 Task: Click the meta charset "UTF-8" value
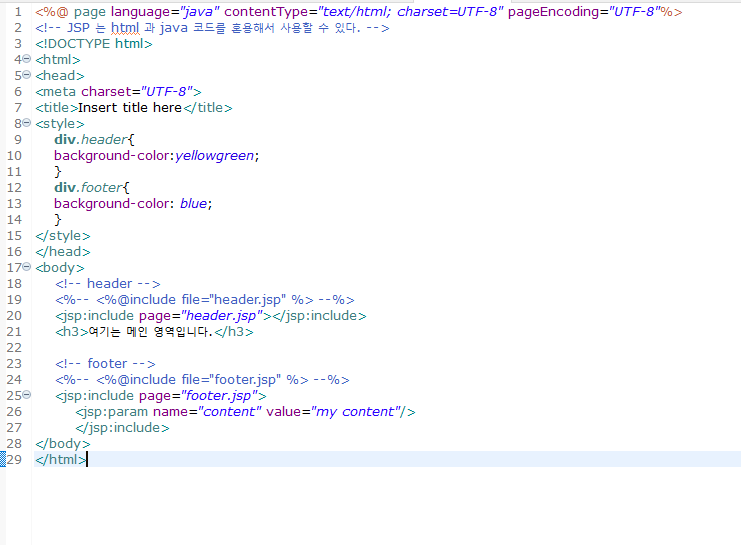[167, 92]
